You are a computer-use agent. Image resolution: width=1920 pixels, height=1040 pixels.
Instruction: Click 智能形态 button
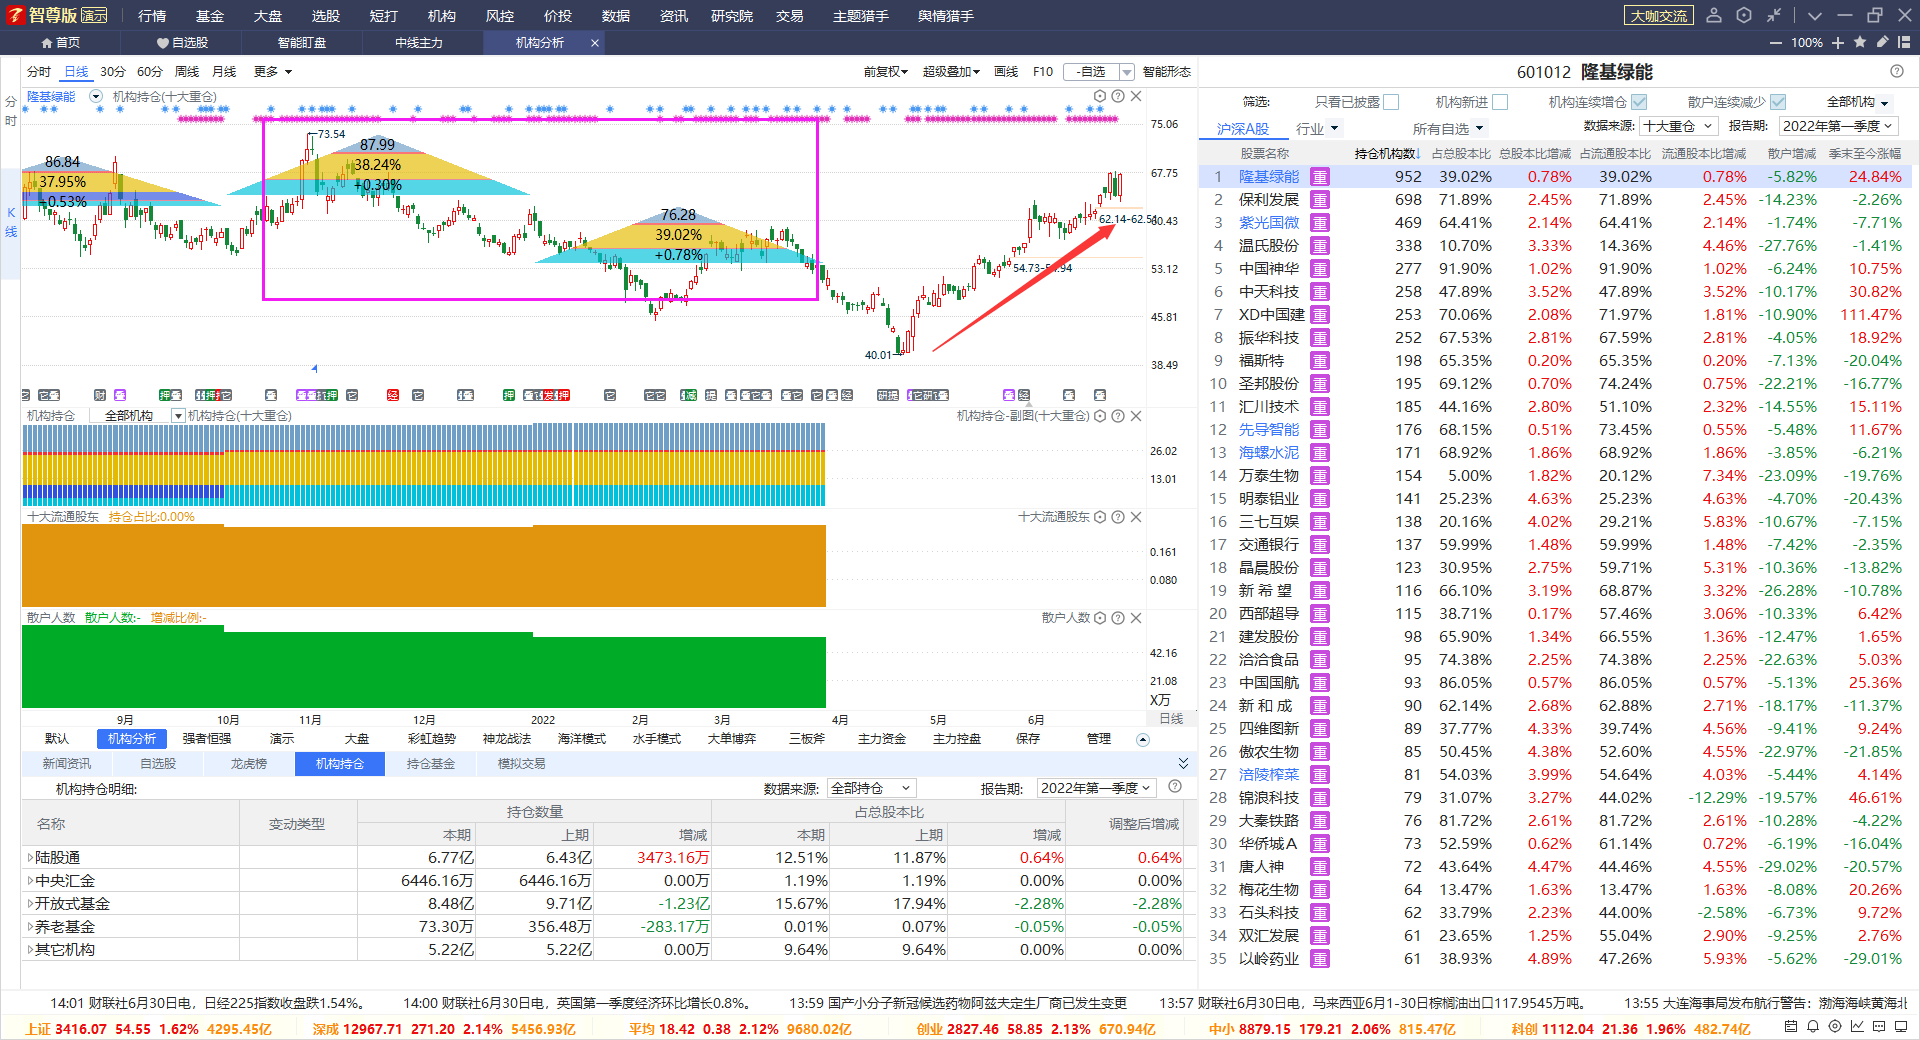point(1167,72)
